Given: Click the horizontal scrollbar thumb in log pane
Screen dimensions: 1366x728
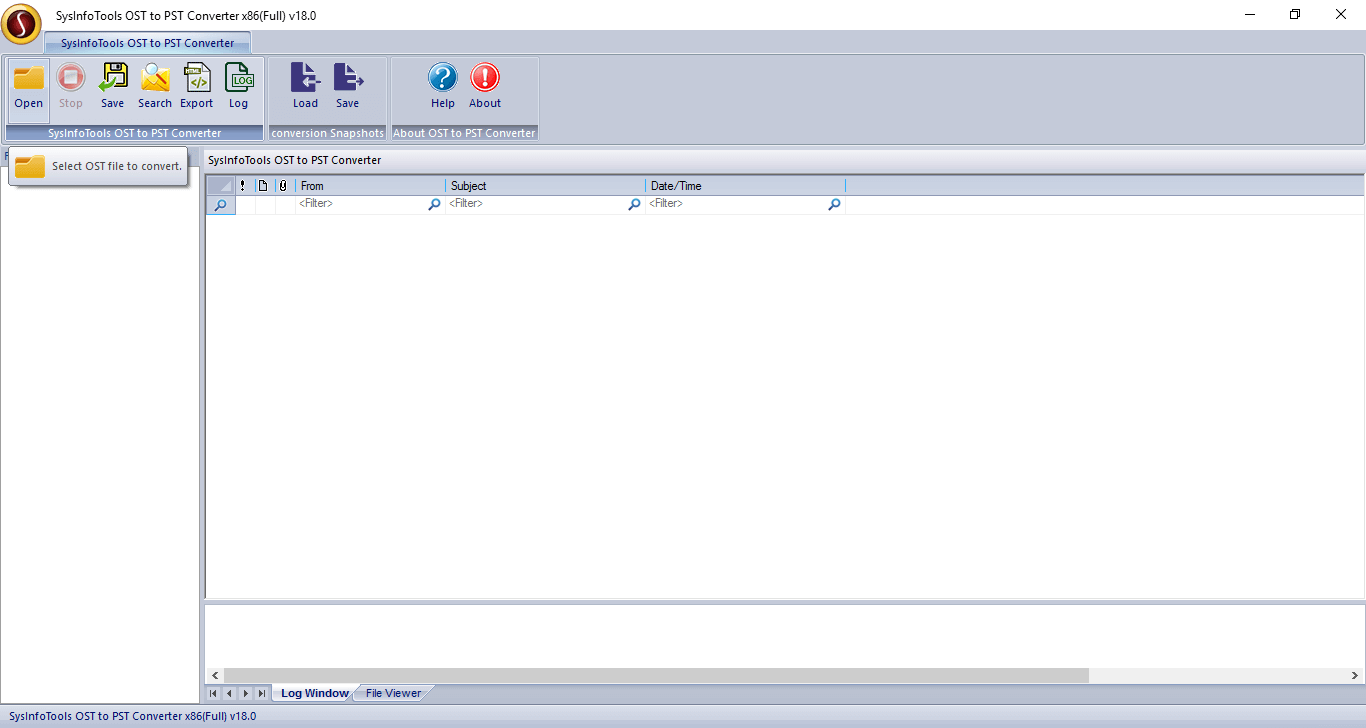Looking at the screenshot, I should (656, 676).
